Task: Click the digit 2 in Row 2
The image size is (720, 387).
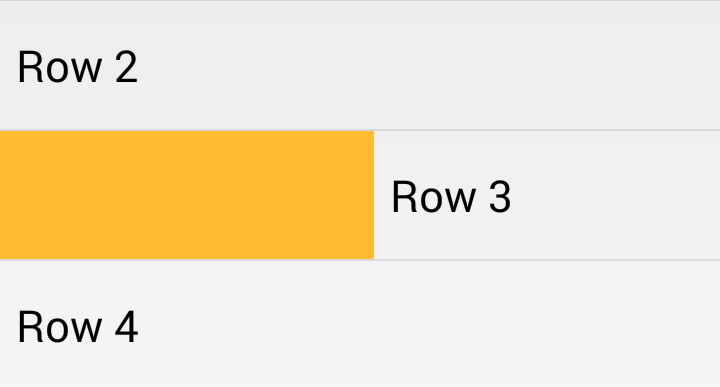Action: (126, 67)
